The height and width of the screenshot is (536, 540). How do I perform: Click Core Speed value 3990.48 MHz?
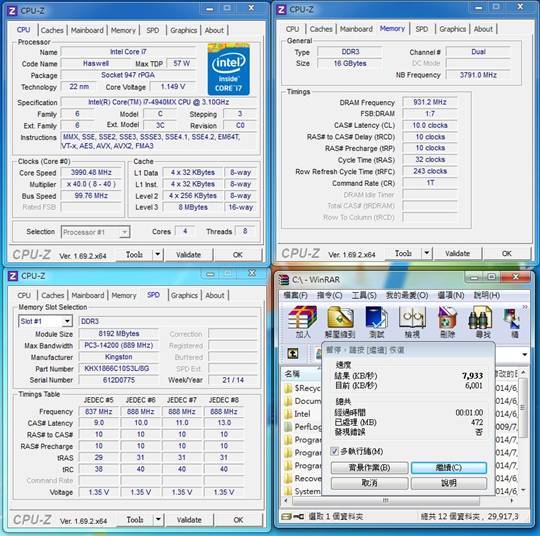[x=91, y=172]
